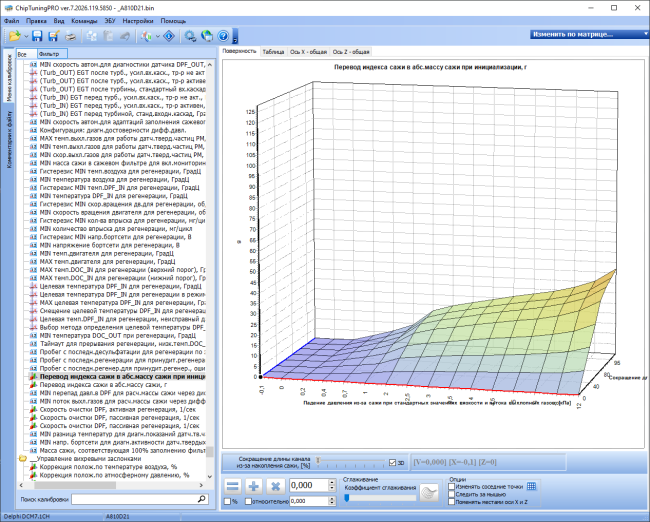Click the Коэффициент сглаживания slider handle
The image size is (650, 522).
[347, 498]
